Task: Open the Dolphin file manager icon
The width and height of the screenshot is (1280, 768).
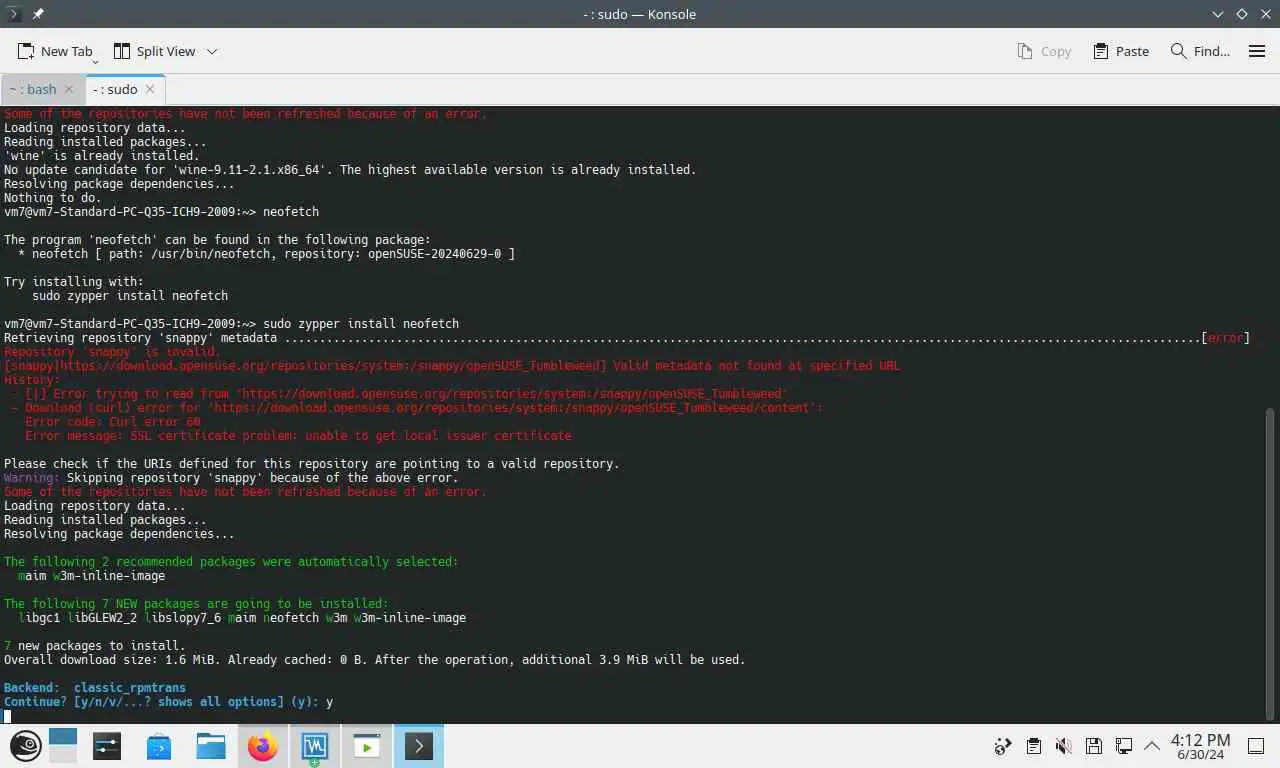Action: [211, 746]
